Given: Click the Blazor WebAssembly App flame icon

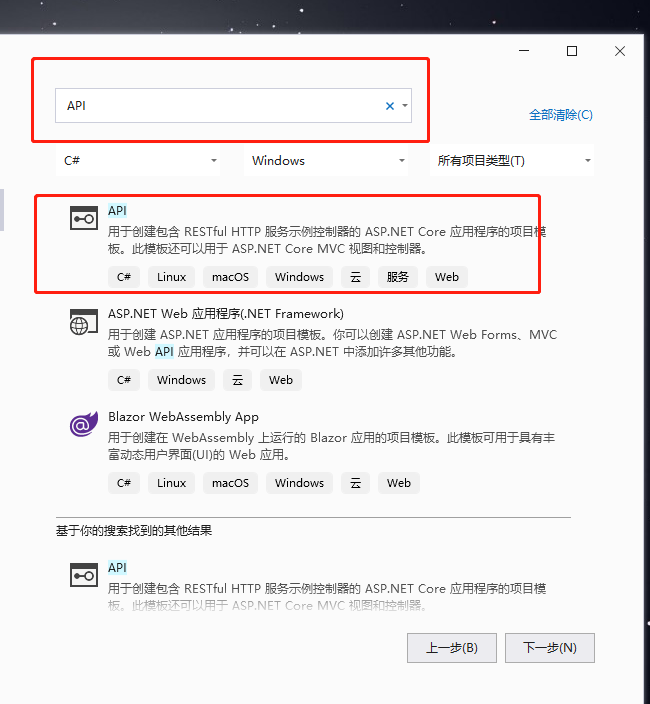Looking at the screenshot, I should click(84, 424).
